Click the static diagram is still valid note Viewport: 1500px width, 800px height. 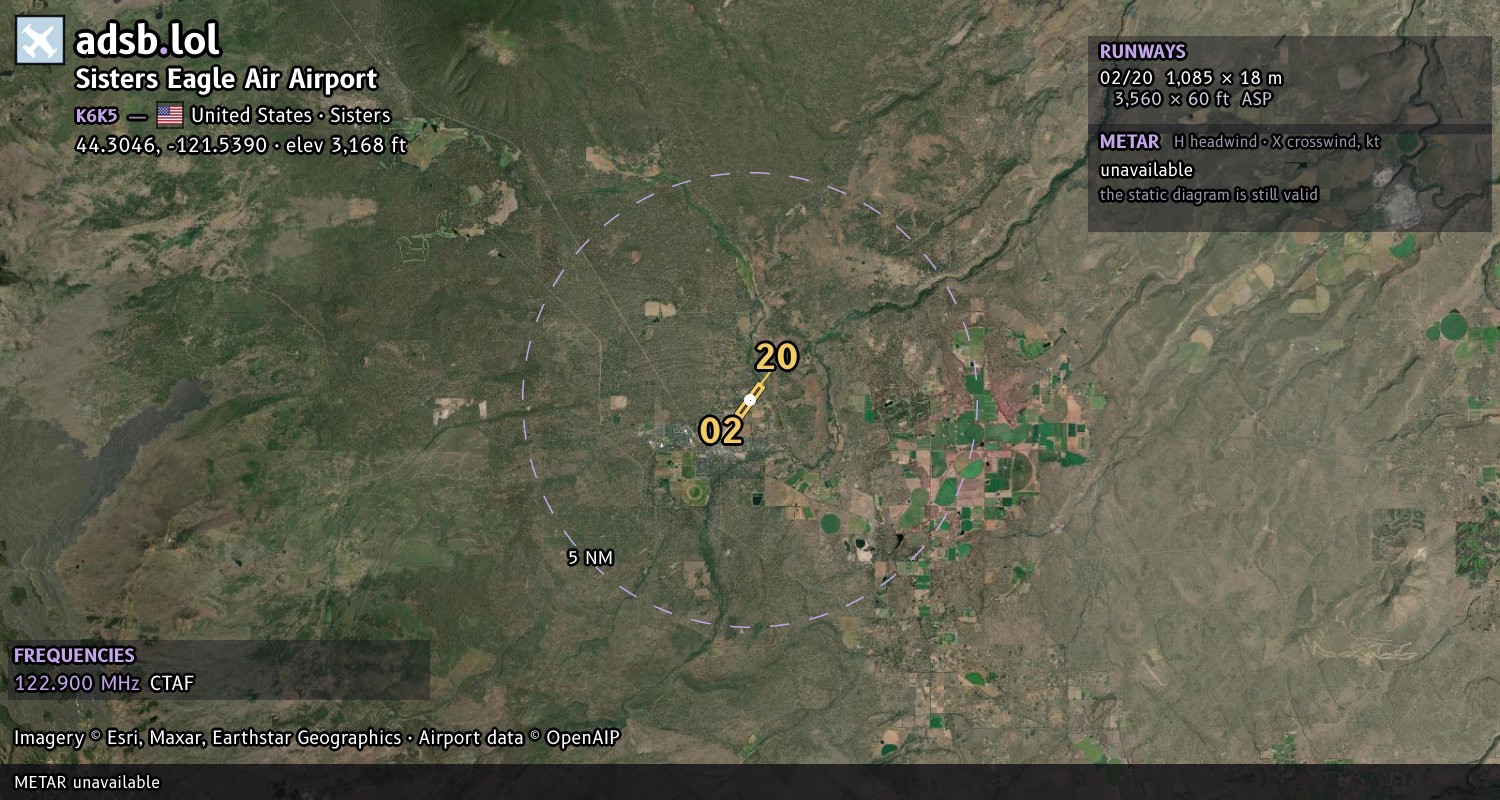[1209, 195]
